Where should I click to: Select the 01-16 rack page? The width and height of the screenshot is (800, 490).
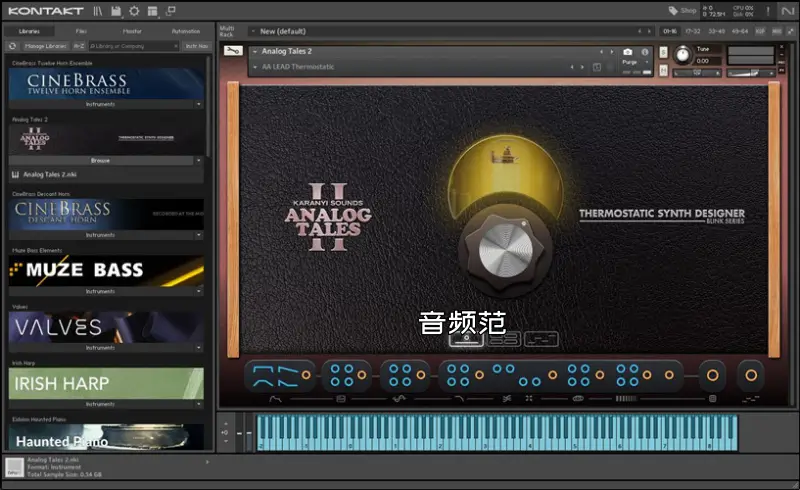pyautogui.click(x=670, y=31)
